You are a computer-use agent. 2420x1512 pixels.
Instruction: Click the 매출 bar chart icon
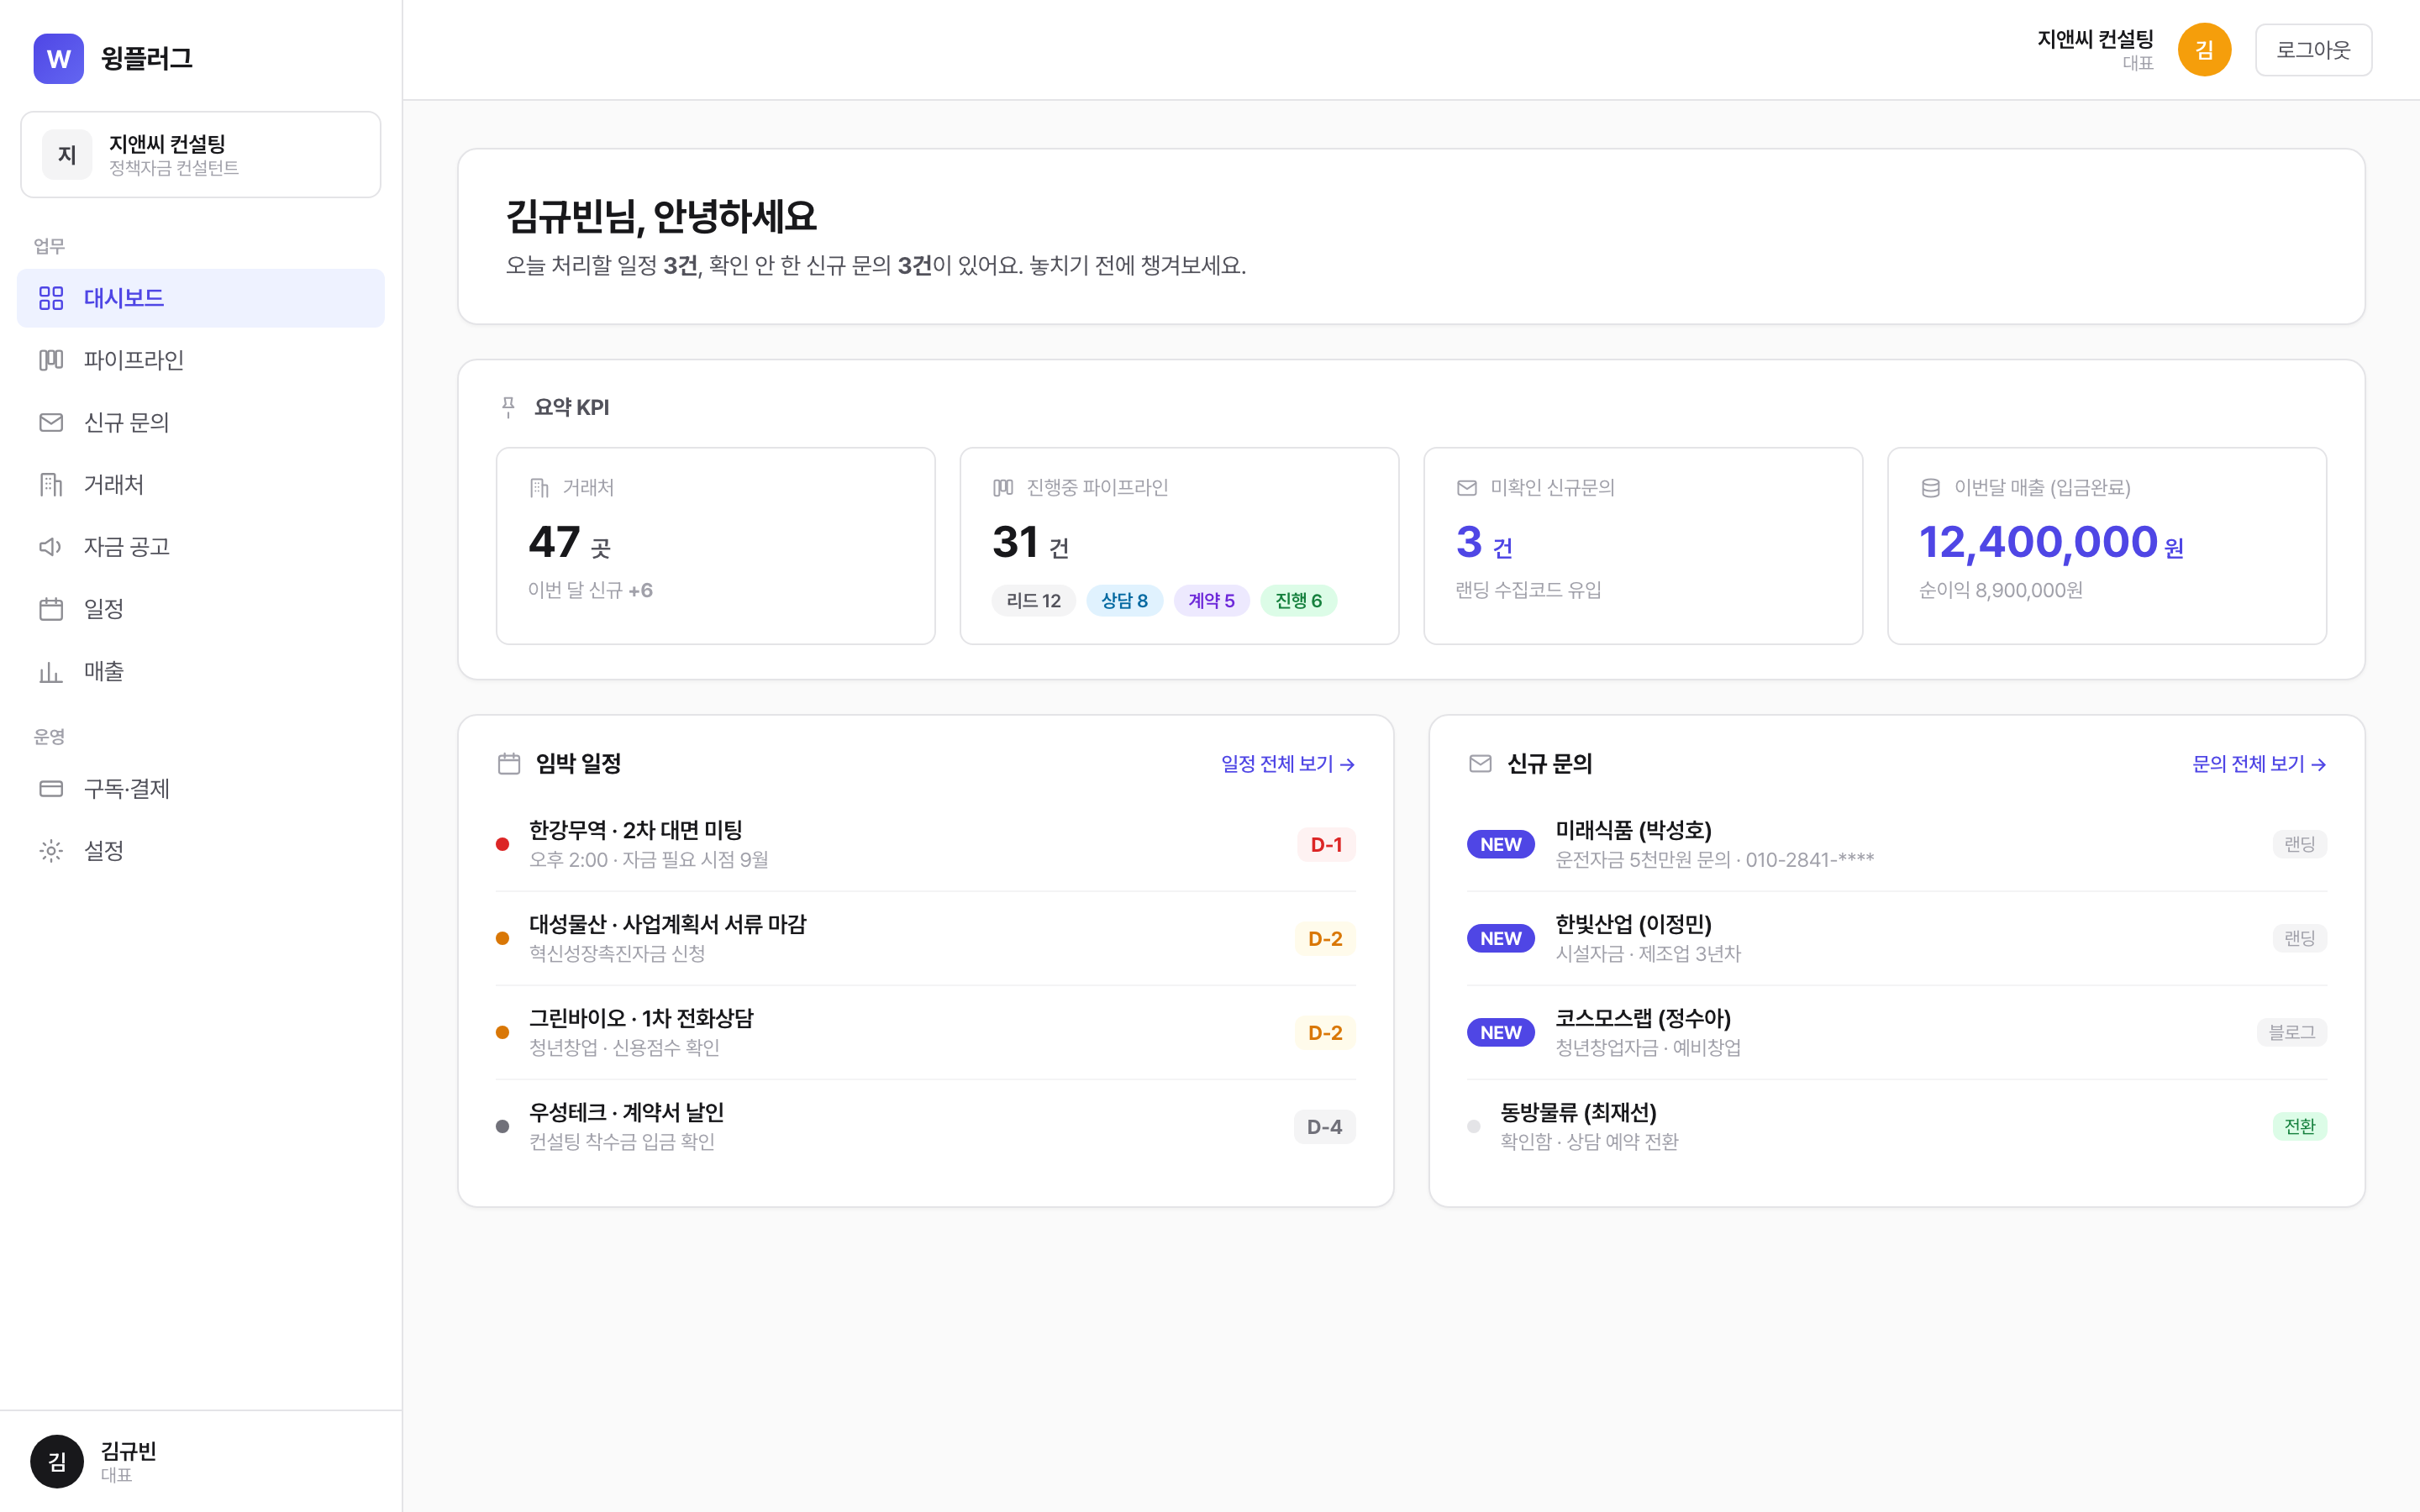pos(51,671)
